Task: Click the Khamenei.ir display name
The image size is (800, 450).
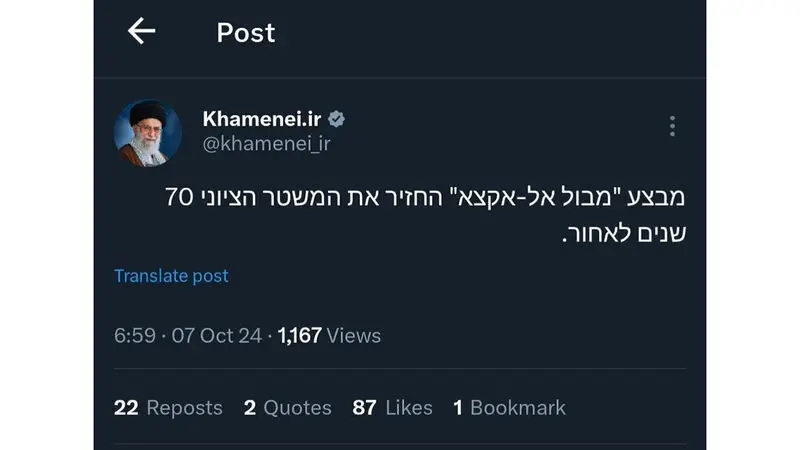Action: click(262, 119)
